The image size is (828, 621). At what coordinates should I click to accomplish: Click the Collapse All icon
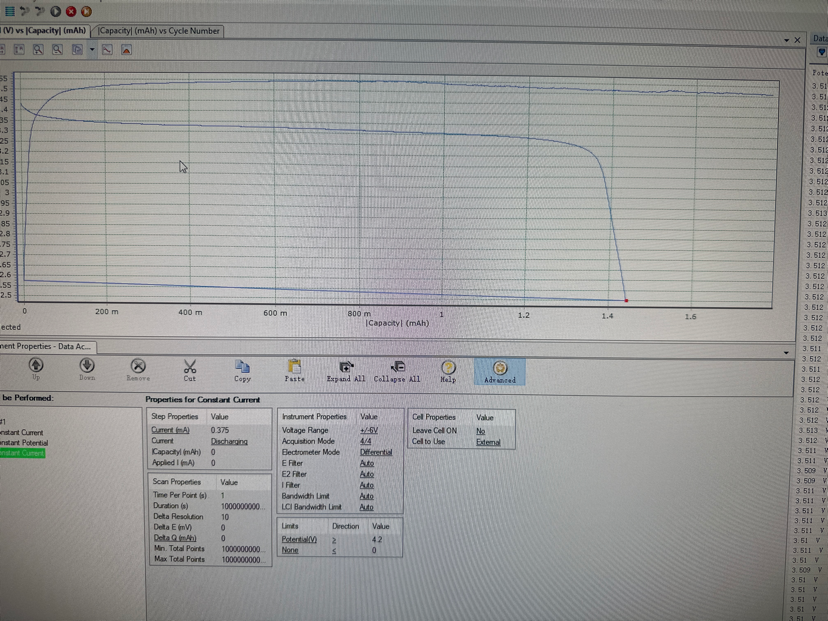(397, 367)
